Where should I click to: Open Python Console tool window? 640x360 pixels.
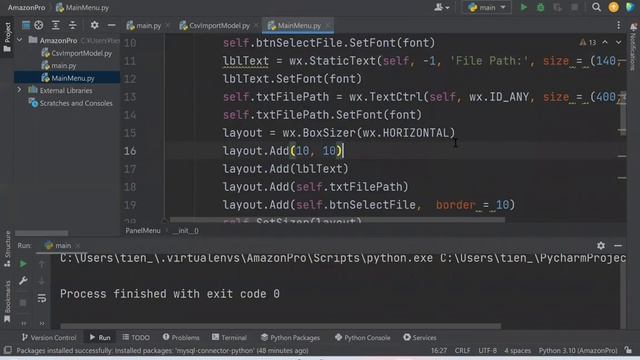(362, 338)
